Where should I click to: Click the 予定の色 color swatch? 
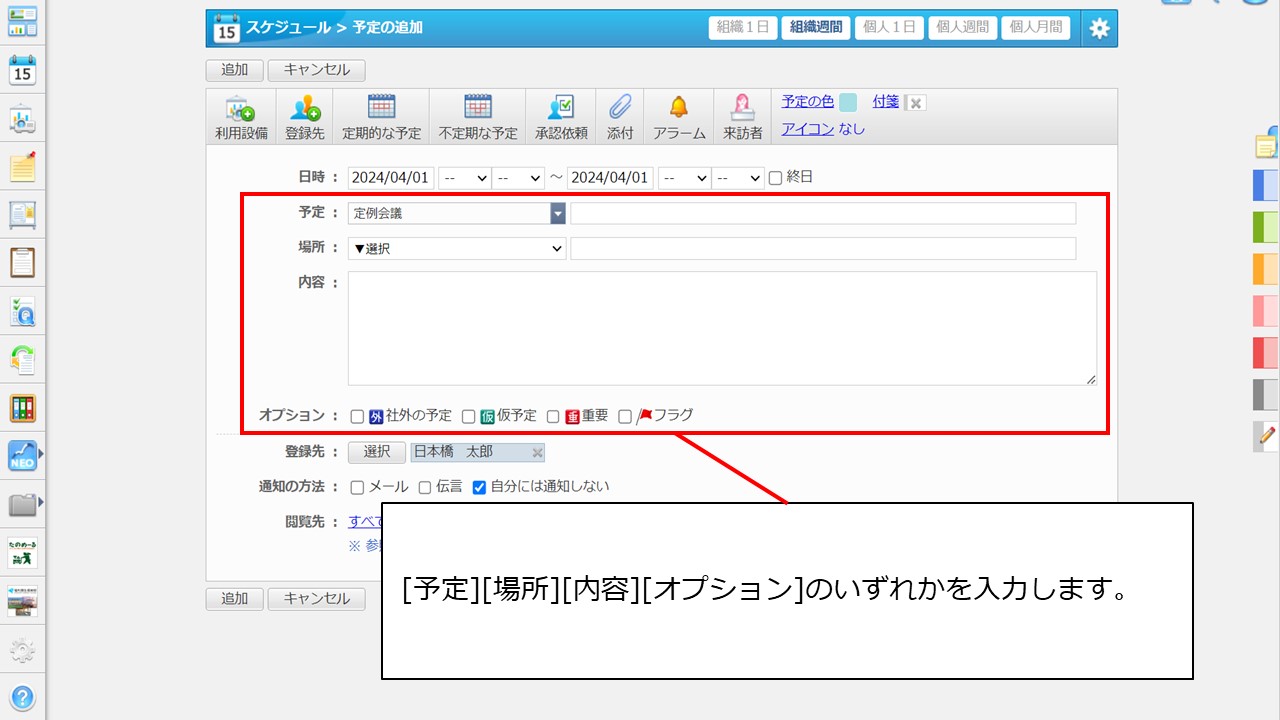[848, 102]
